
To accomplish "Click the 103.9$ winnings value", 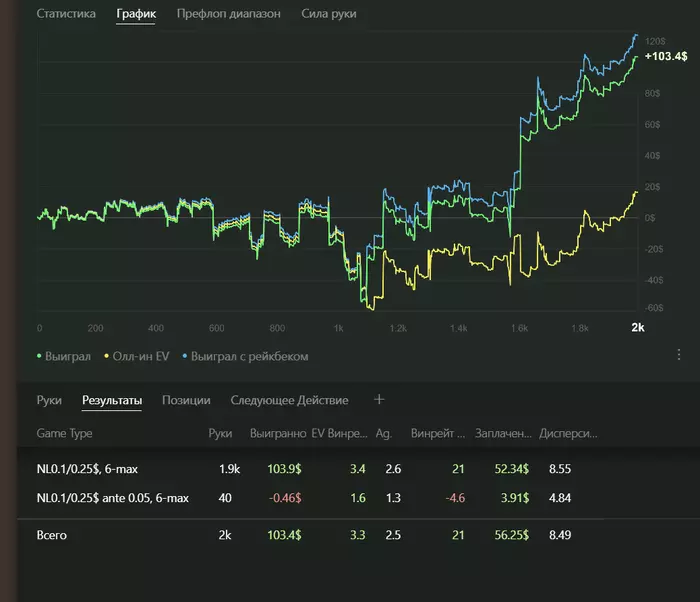I will [284, 469].
